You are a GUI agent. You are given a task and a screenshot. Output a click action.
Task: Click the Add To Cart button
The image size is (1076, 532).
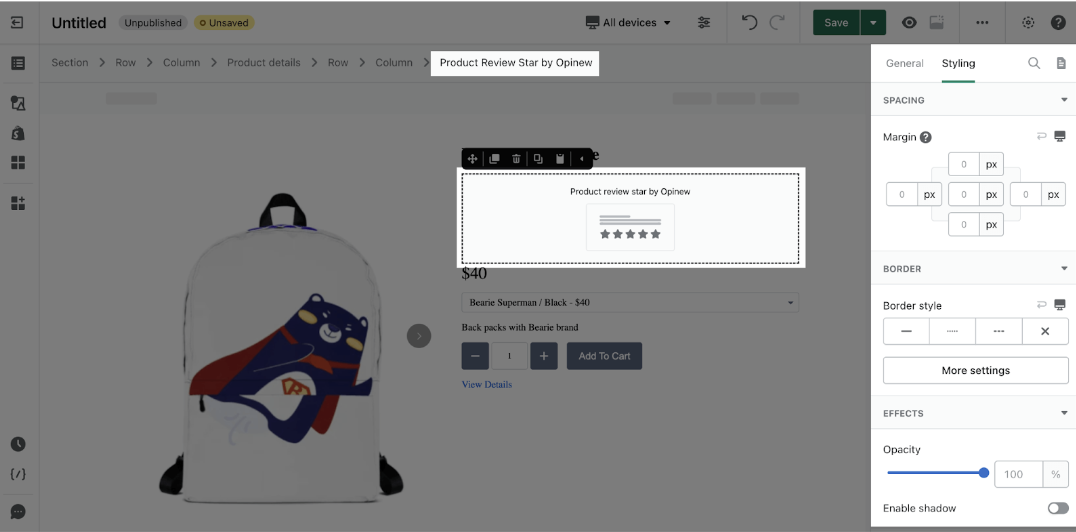(x=605, y=356)
